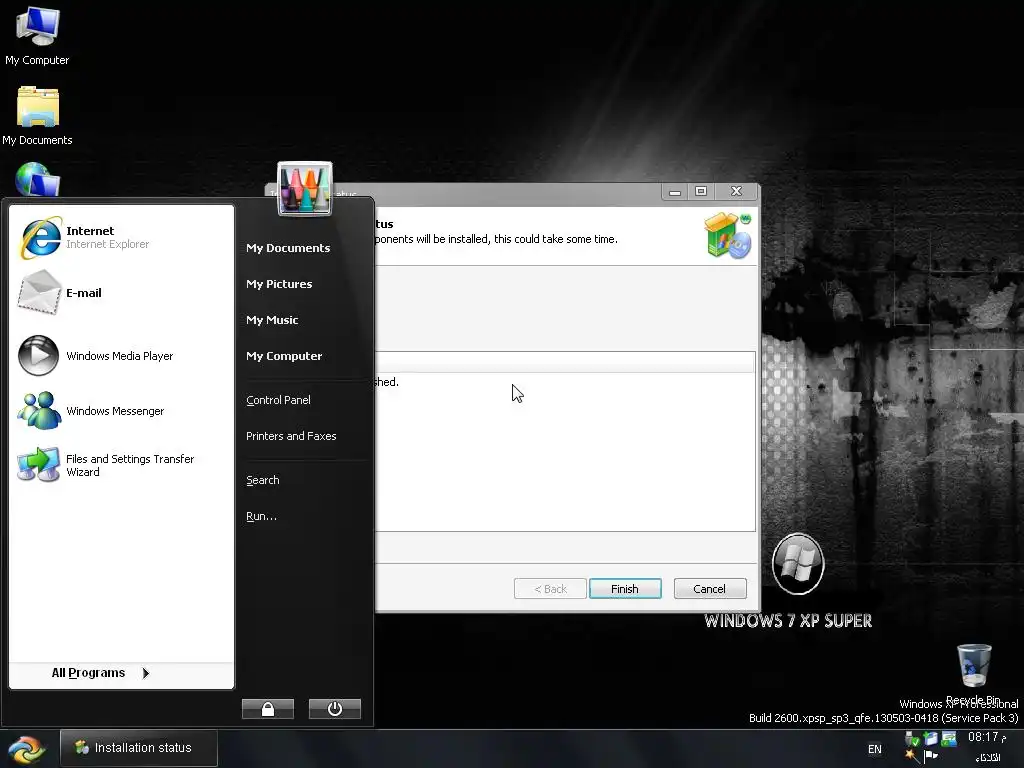The height and width of the screenshot is (768, 1024).
Task: Open My Pictures in the Start menu
Action: 279,284
